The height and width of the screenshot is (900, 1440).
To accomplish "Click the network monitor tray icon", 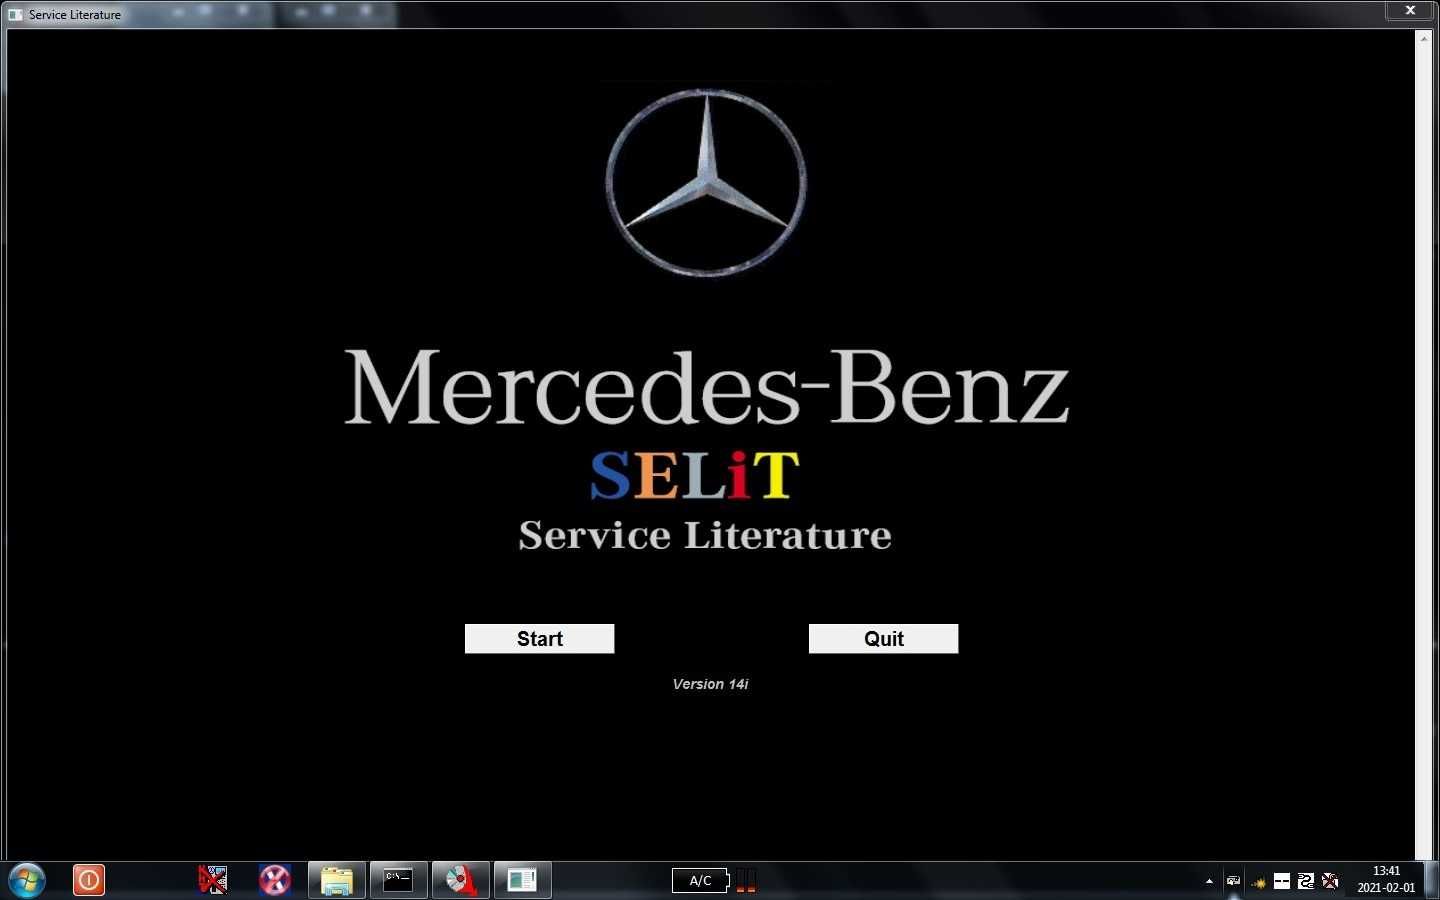I will pyautogui.click(x=1233, y=881).
